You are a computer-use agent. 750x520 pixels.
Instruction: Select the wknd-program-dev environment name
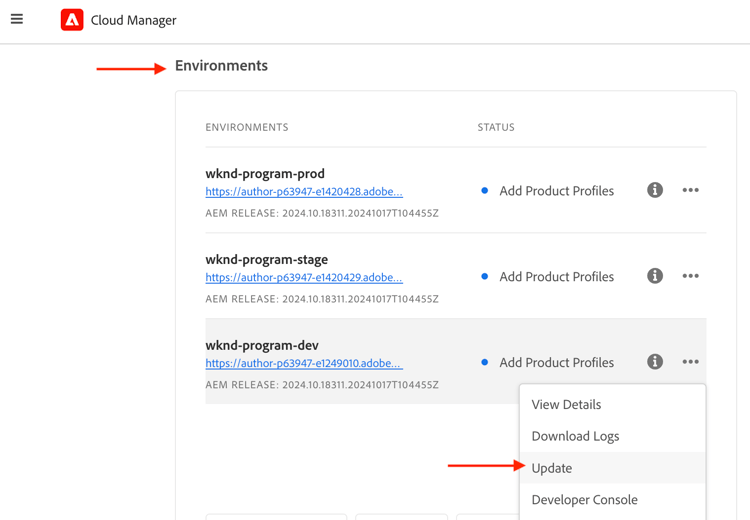point(262,345)
